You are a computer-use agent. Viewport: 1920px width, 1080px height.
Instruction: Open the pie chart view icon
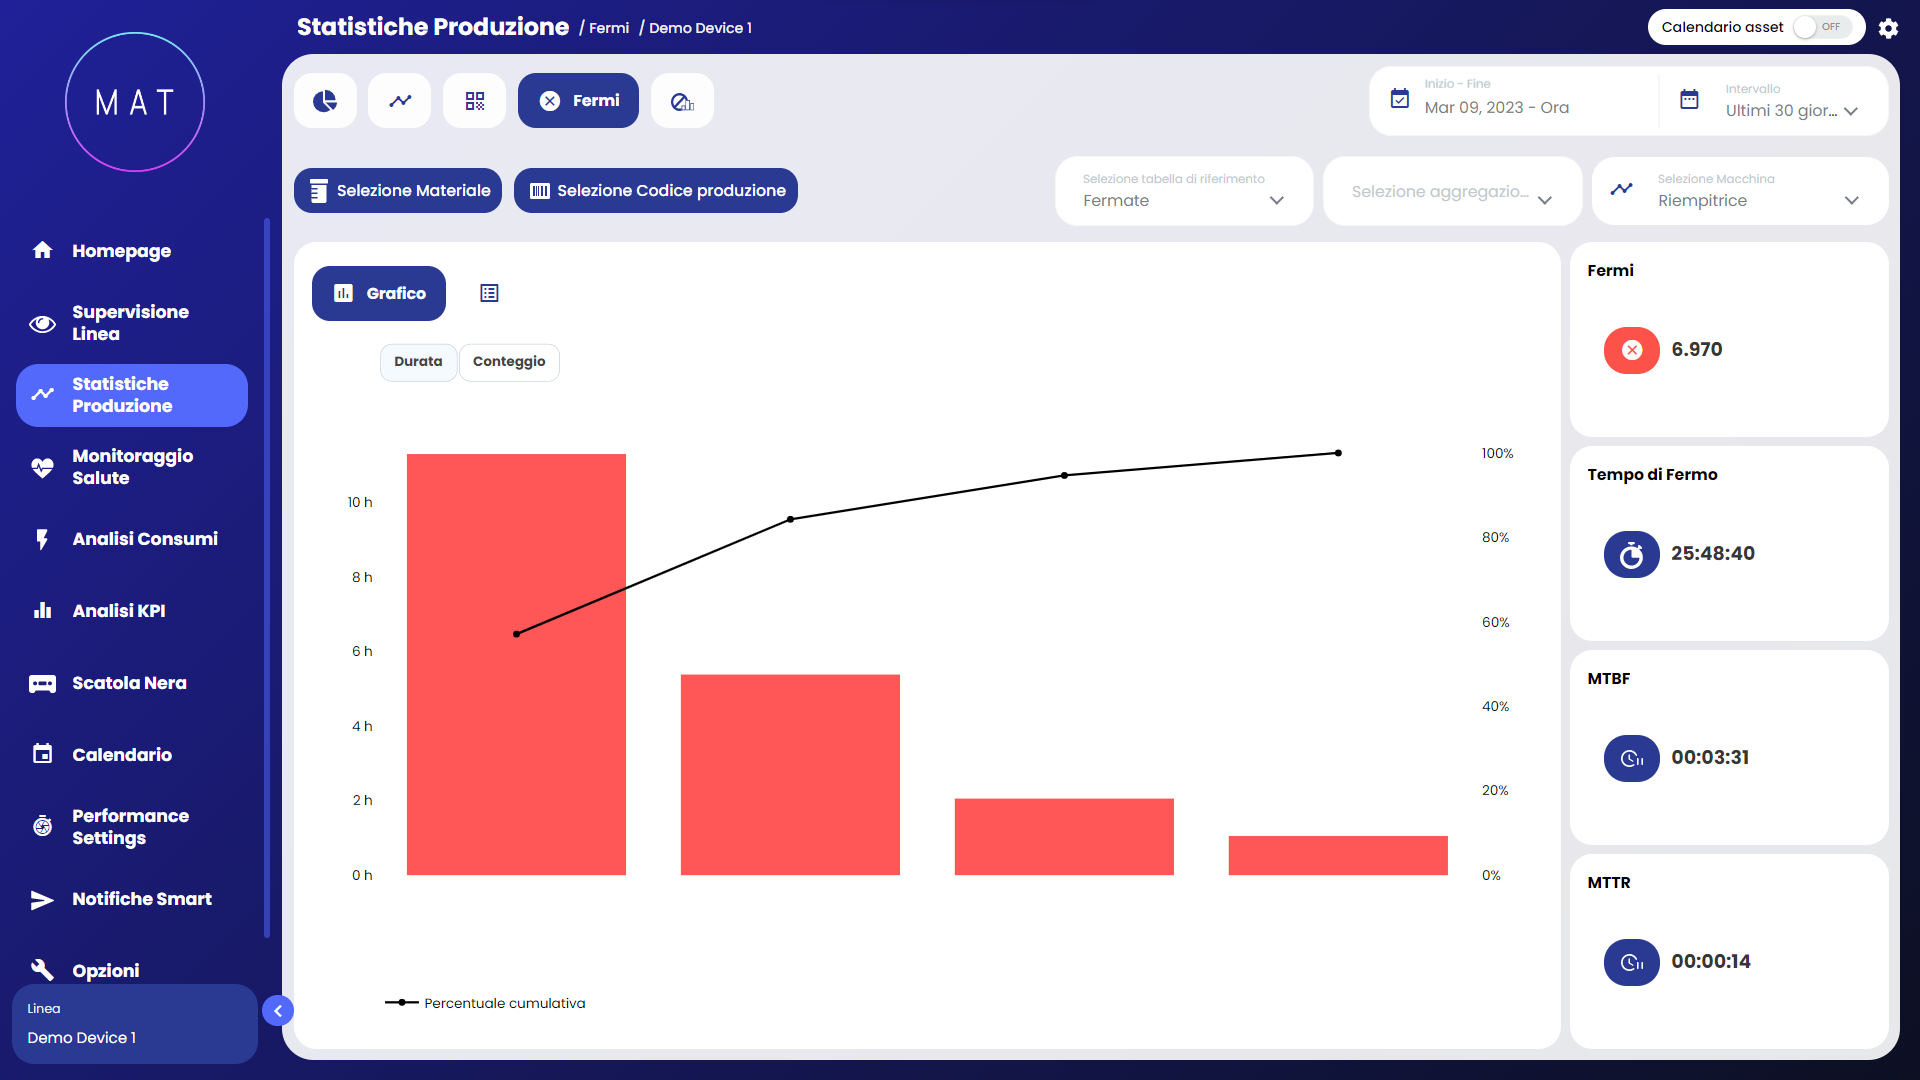(x=325, y=101)
